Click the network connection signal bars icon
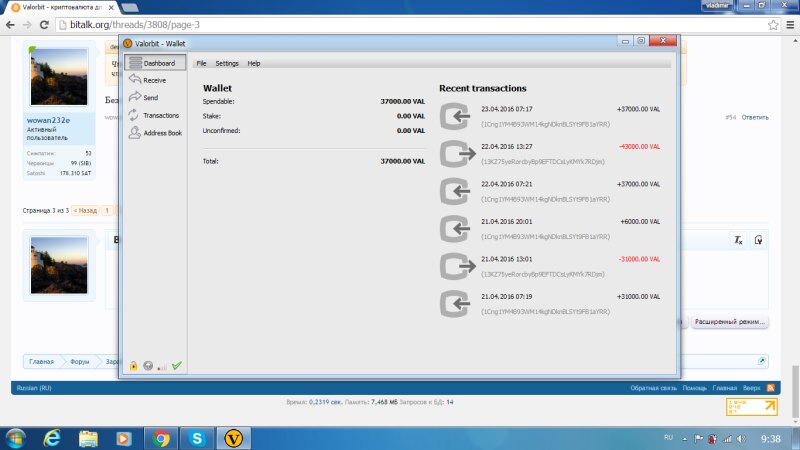This screenshot has width=800, height=450. [162, 367]
